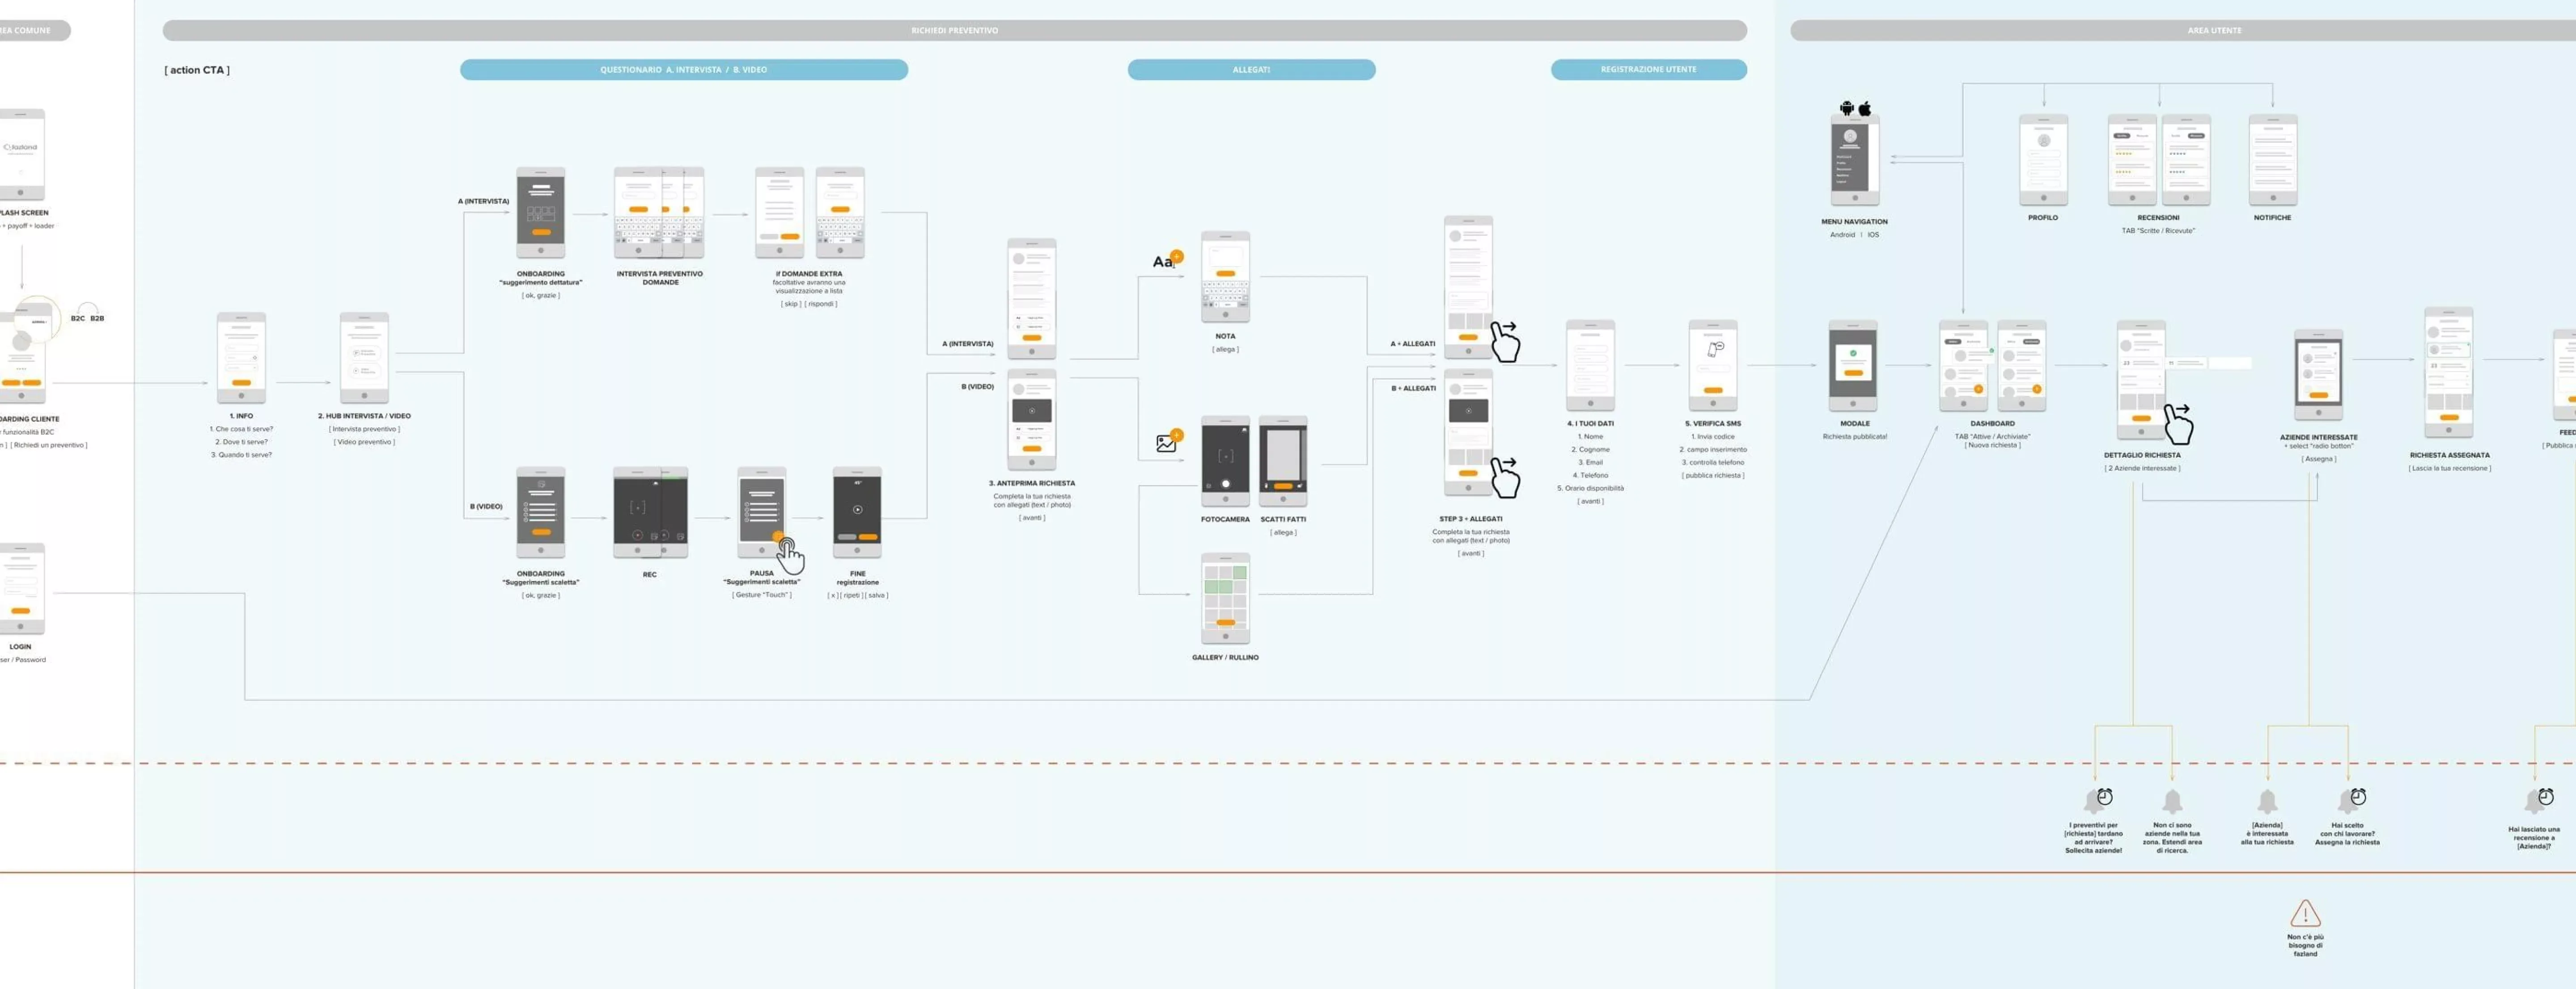2576x989 pixels.
Task: Click the 'RICHIEDI PREVENTIVO' gray section bar
Action: pos(954,31)
